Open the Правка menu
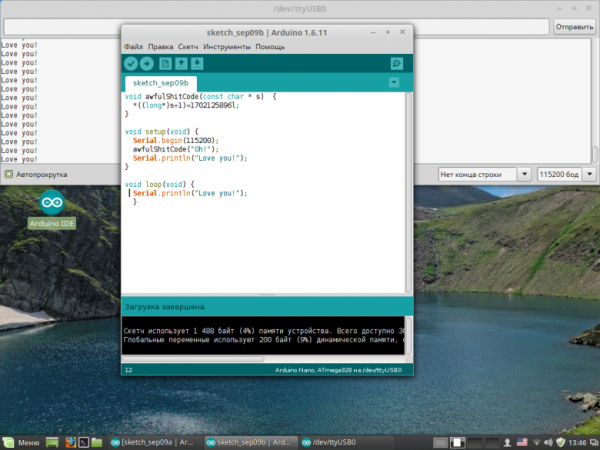This screenshot has height=450, width=600. pos(160,47)
